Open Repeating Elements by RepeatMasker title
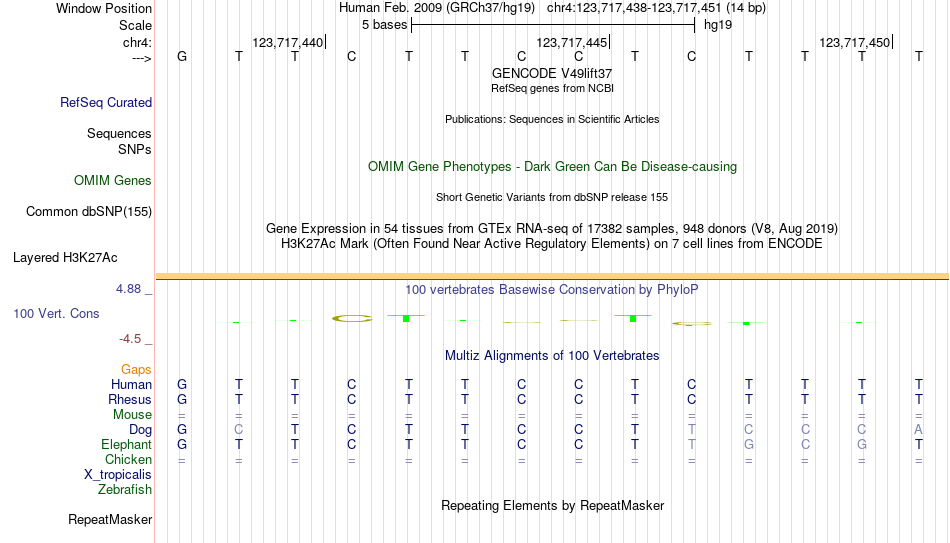 coord(552,505)
